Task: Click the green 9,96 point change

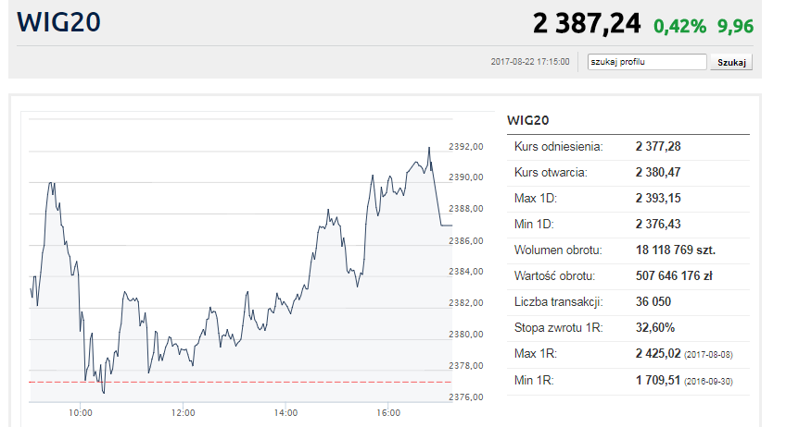Action: point(735,26)
